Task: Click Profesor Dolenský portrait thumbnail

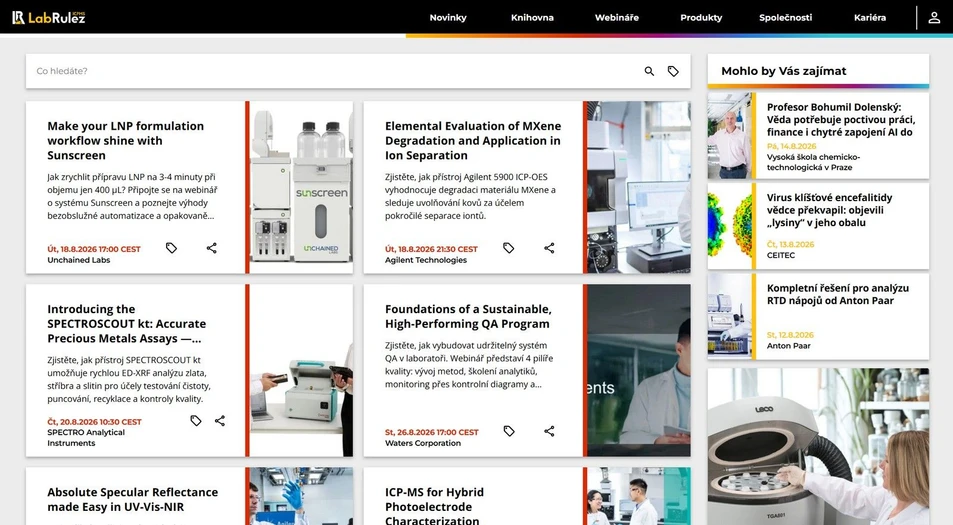Action: point(730,136)
